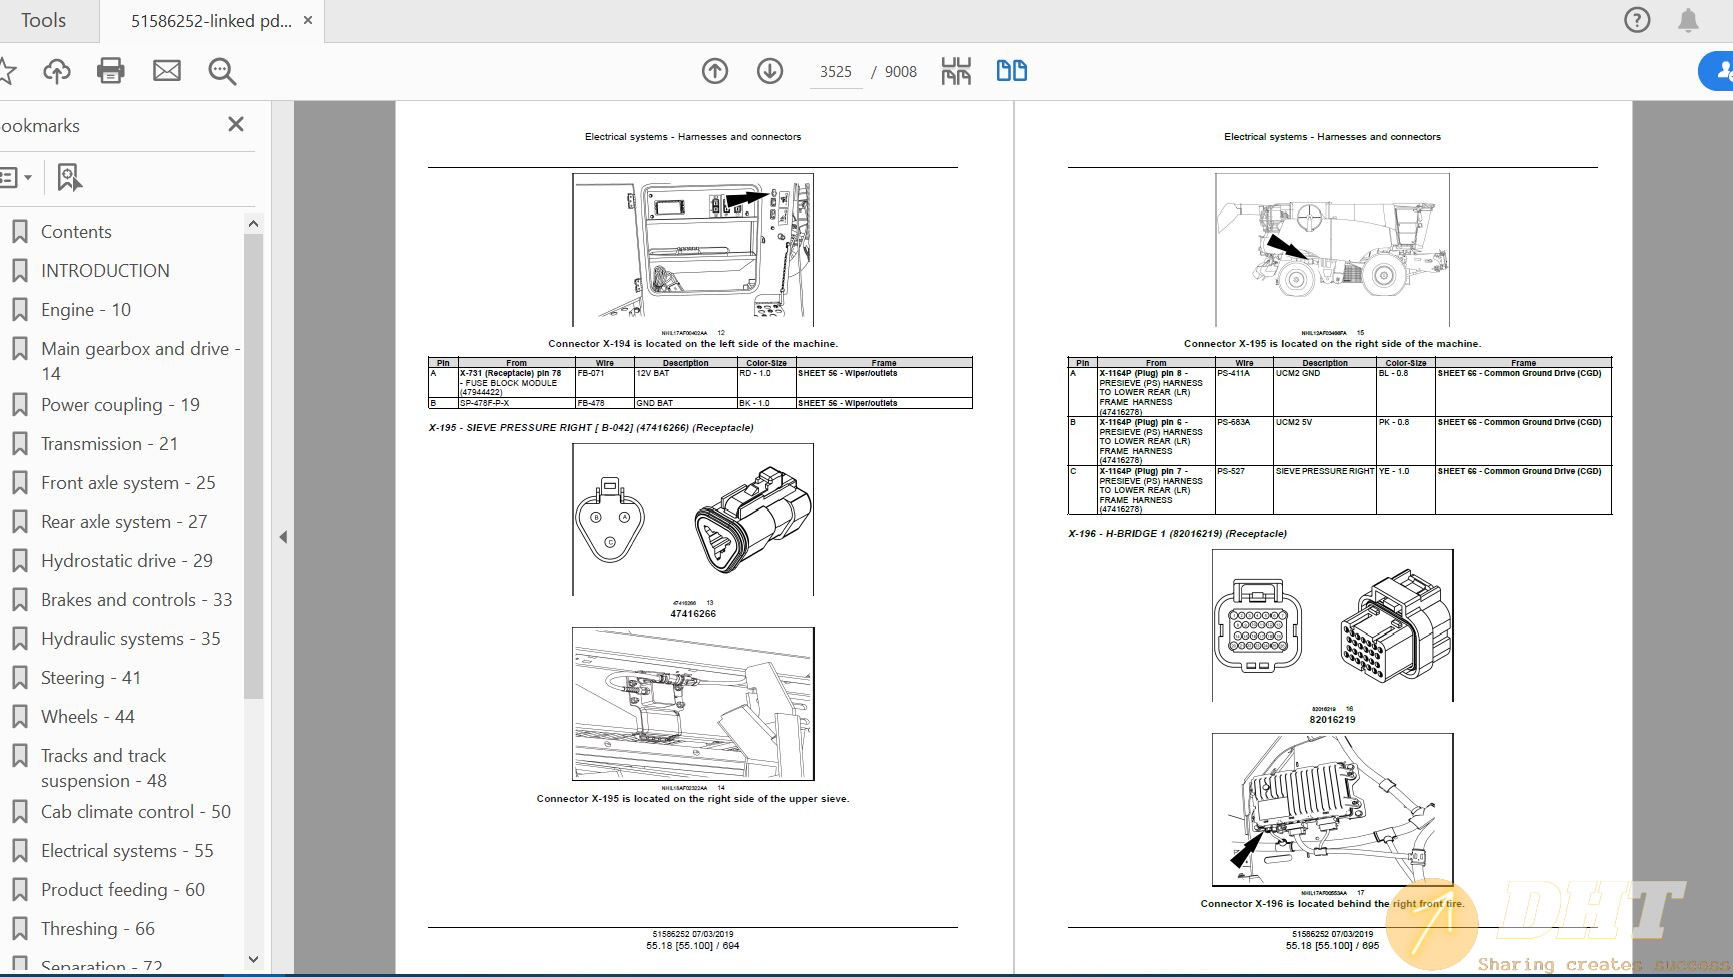
Task: Open the Brakes and controls - 33 bookmark
Action: 136,600
